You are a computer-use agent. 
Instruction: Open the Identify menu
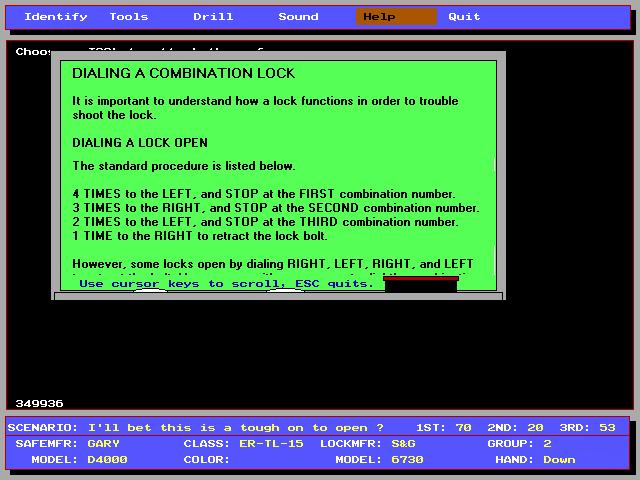click(x=56, y=17)
